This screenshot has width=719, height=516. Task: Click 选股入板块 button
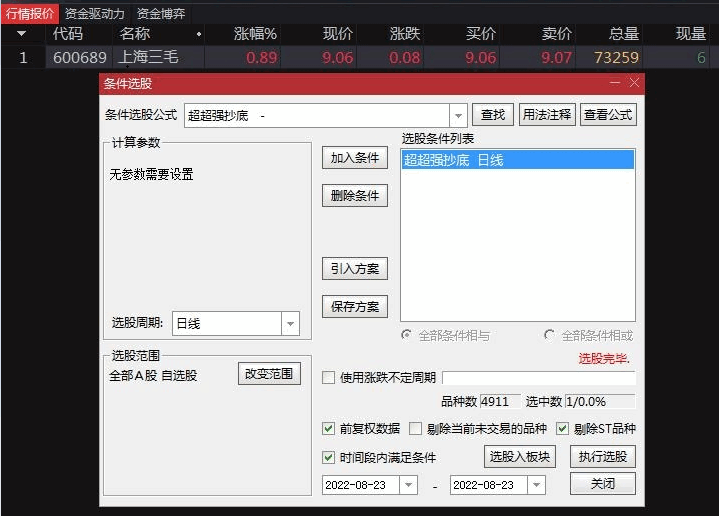(520, 456)
